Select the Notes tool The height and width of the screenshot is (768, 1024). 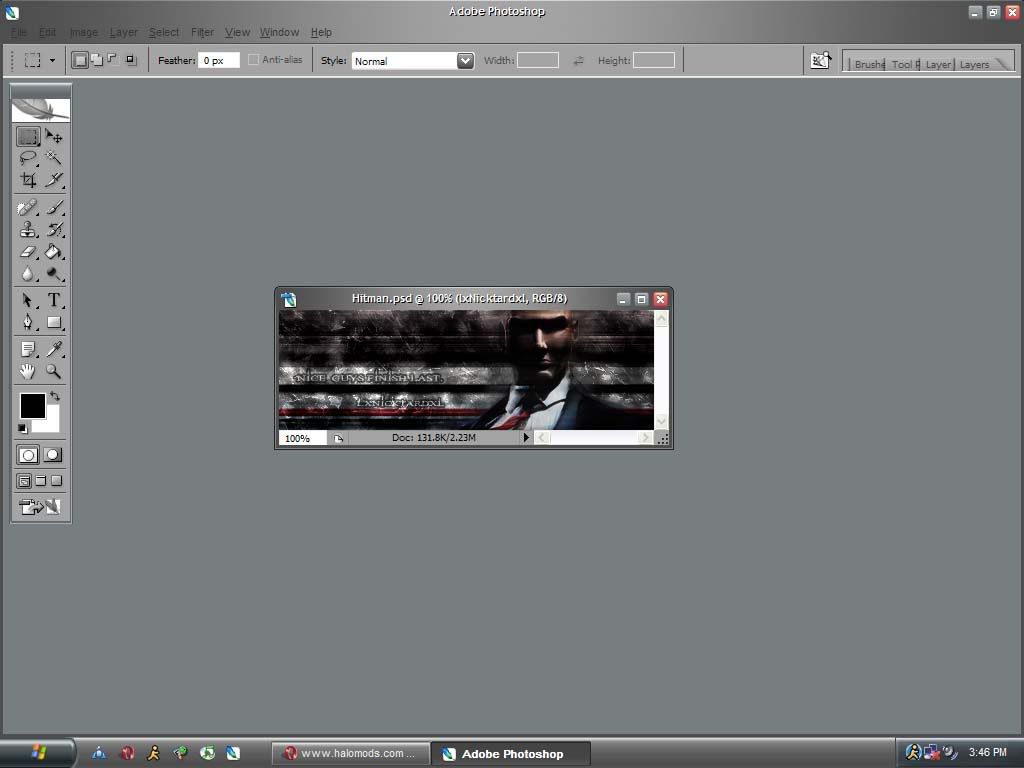28,349
